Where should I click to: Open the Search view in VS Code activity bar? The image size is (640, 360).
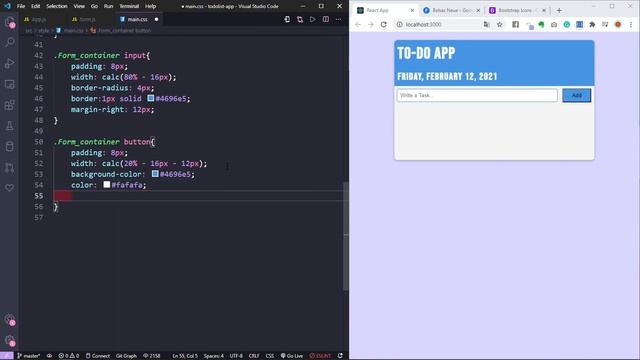point(9,42)
